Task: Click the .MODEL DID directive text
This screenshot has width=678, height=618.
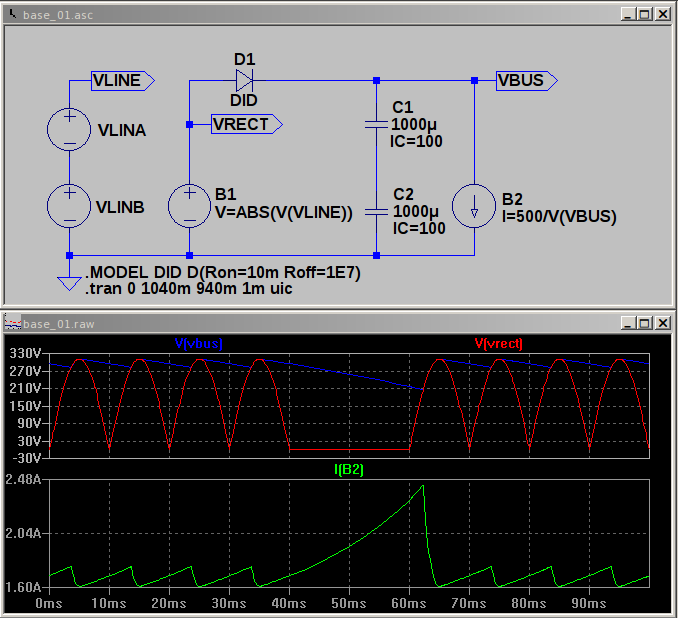Action: point(223,272)
